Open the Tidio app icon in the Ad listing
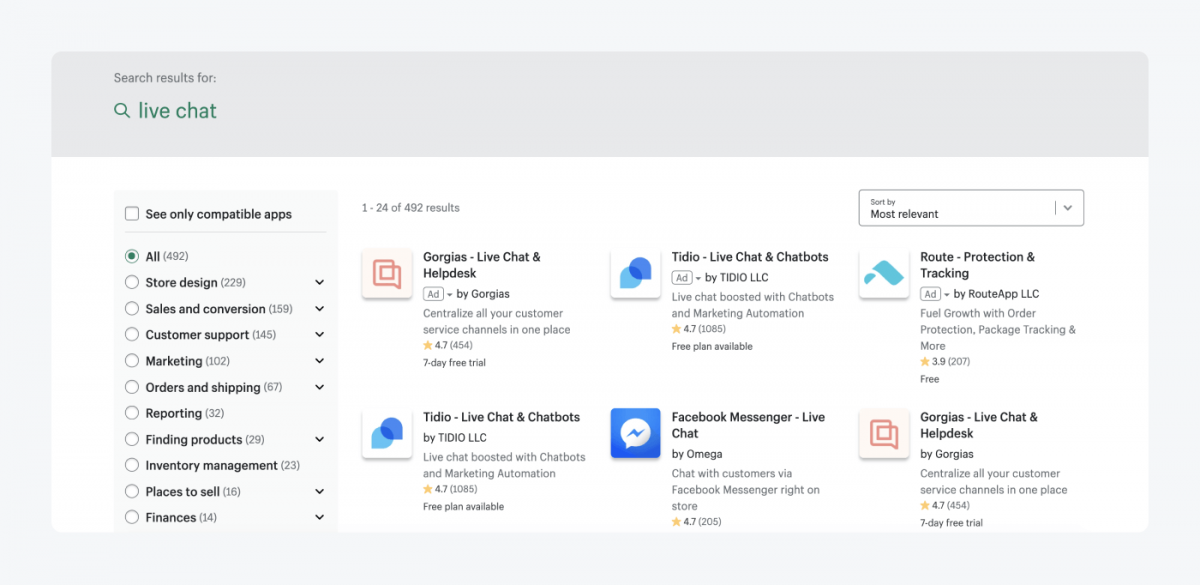 [636, 273]
